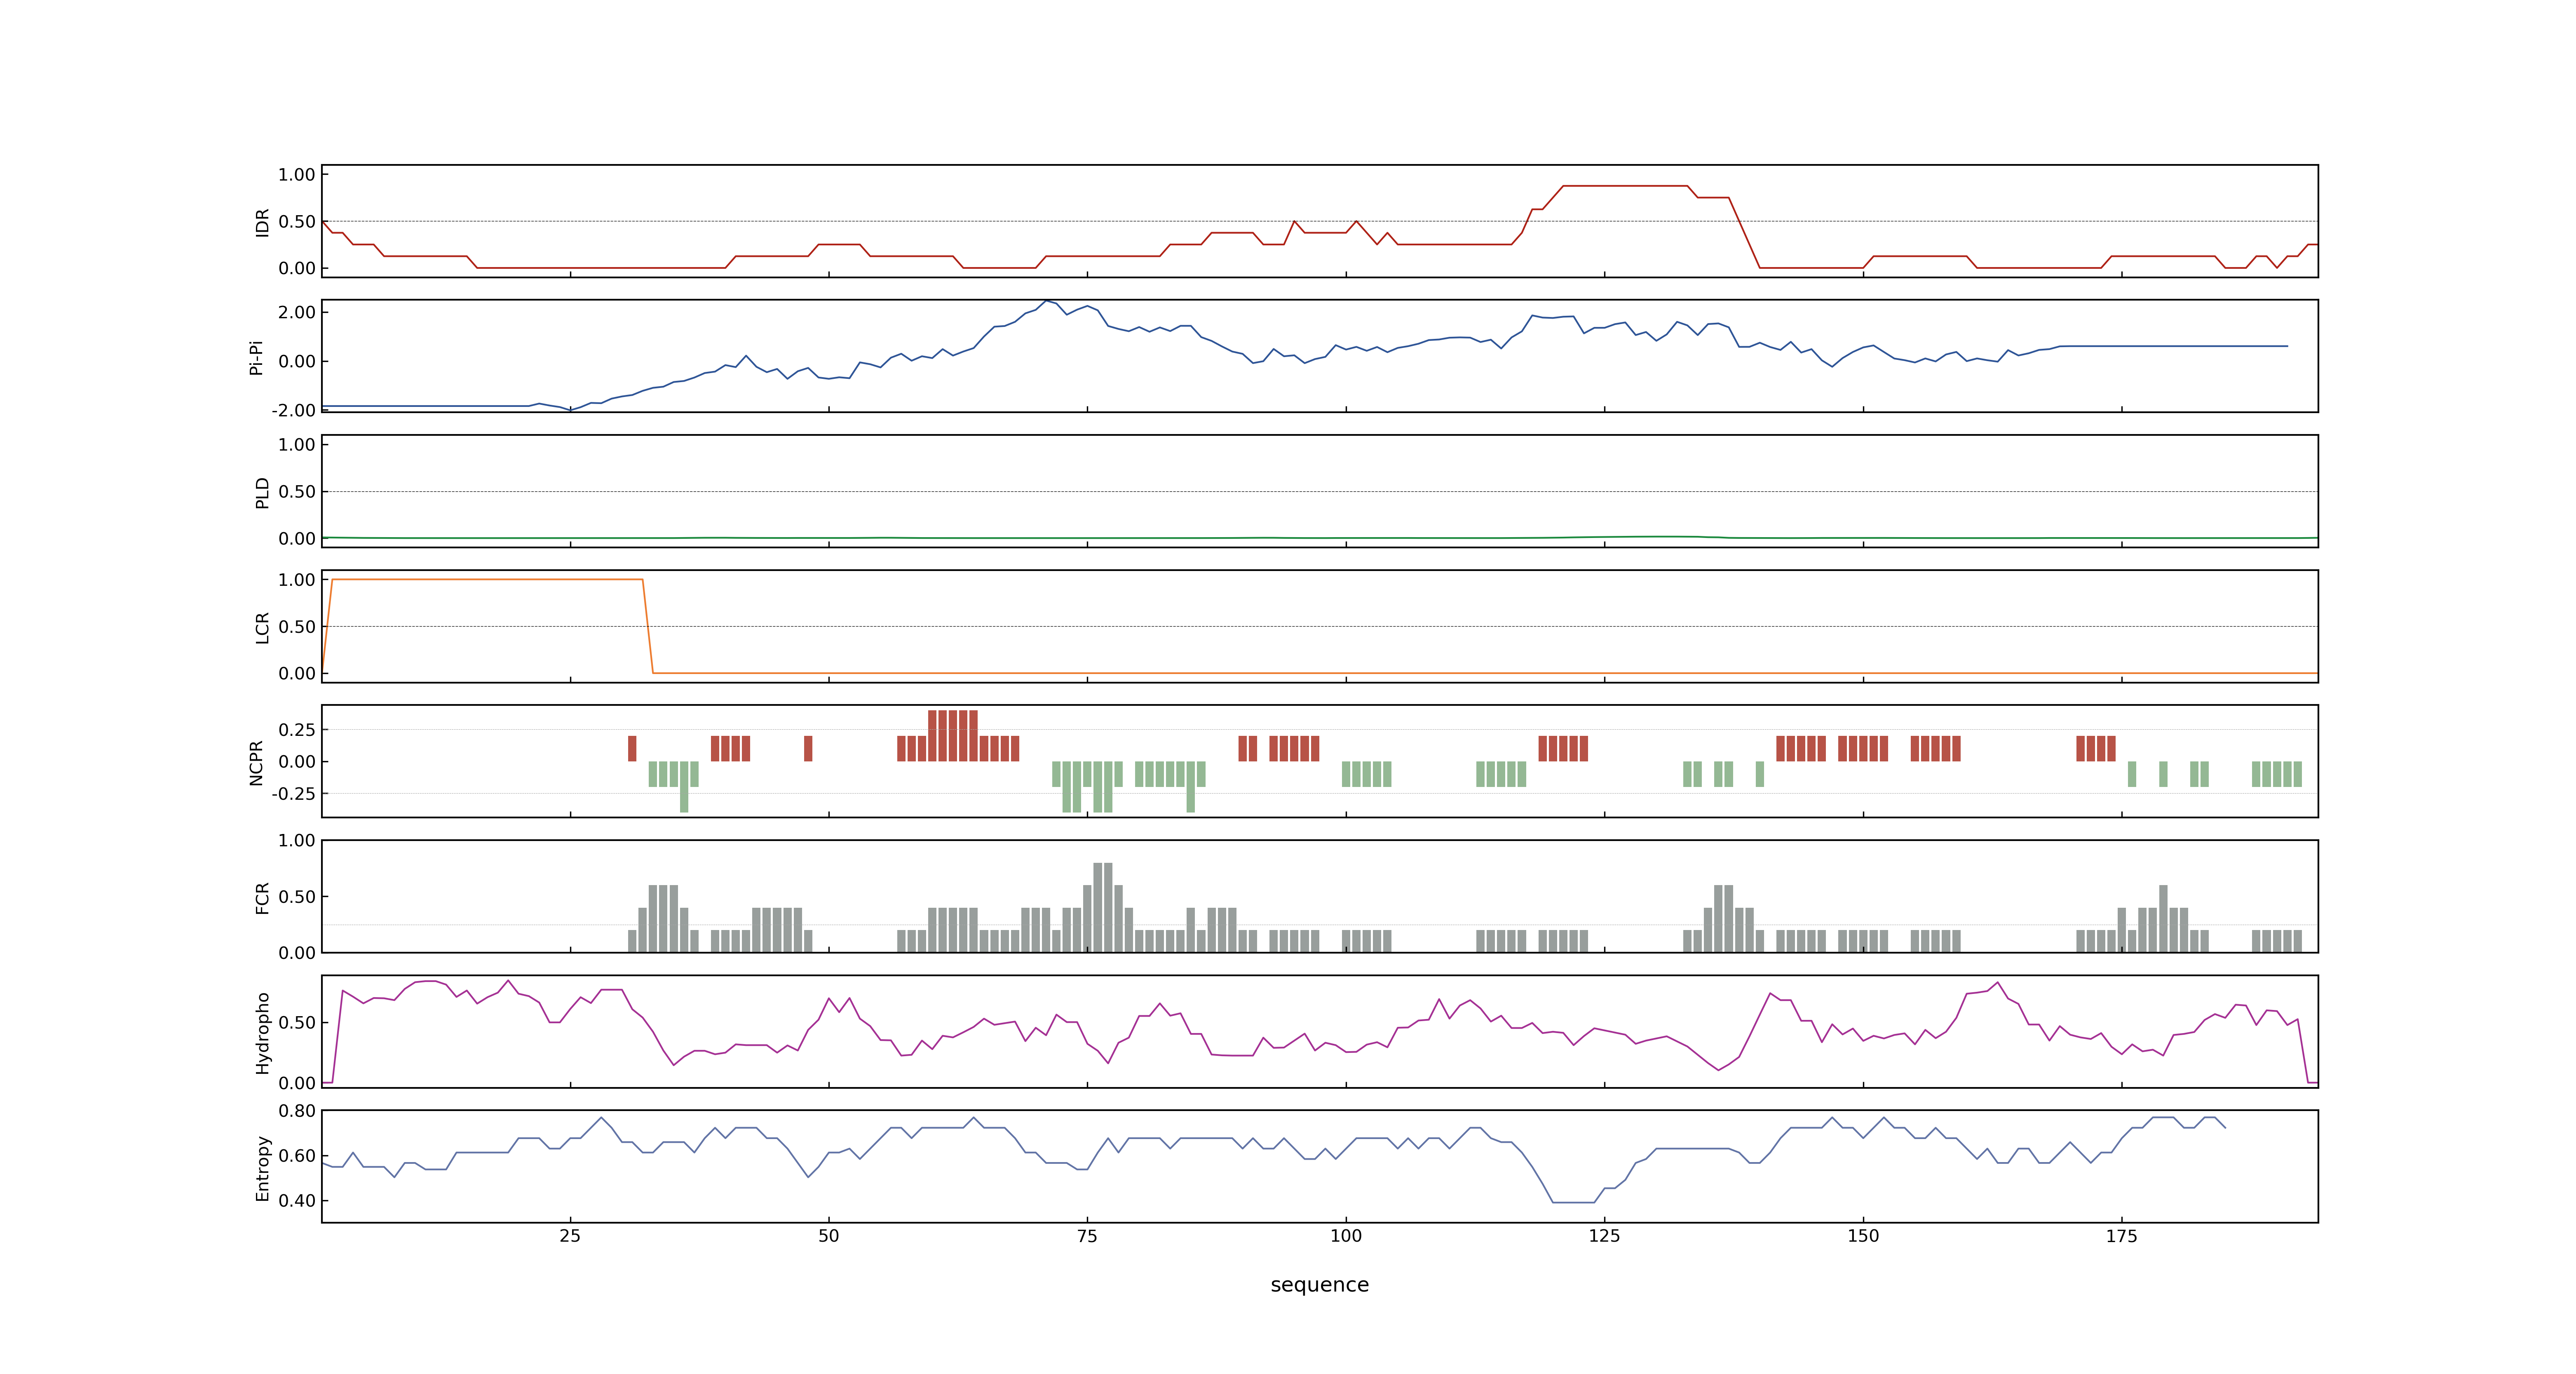Select x-axis tick label '150'
This screenshot has width=2576, height=1374.
click(x=1863, y=1236)
